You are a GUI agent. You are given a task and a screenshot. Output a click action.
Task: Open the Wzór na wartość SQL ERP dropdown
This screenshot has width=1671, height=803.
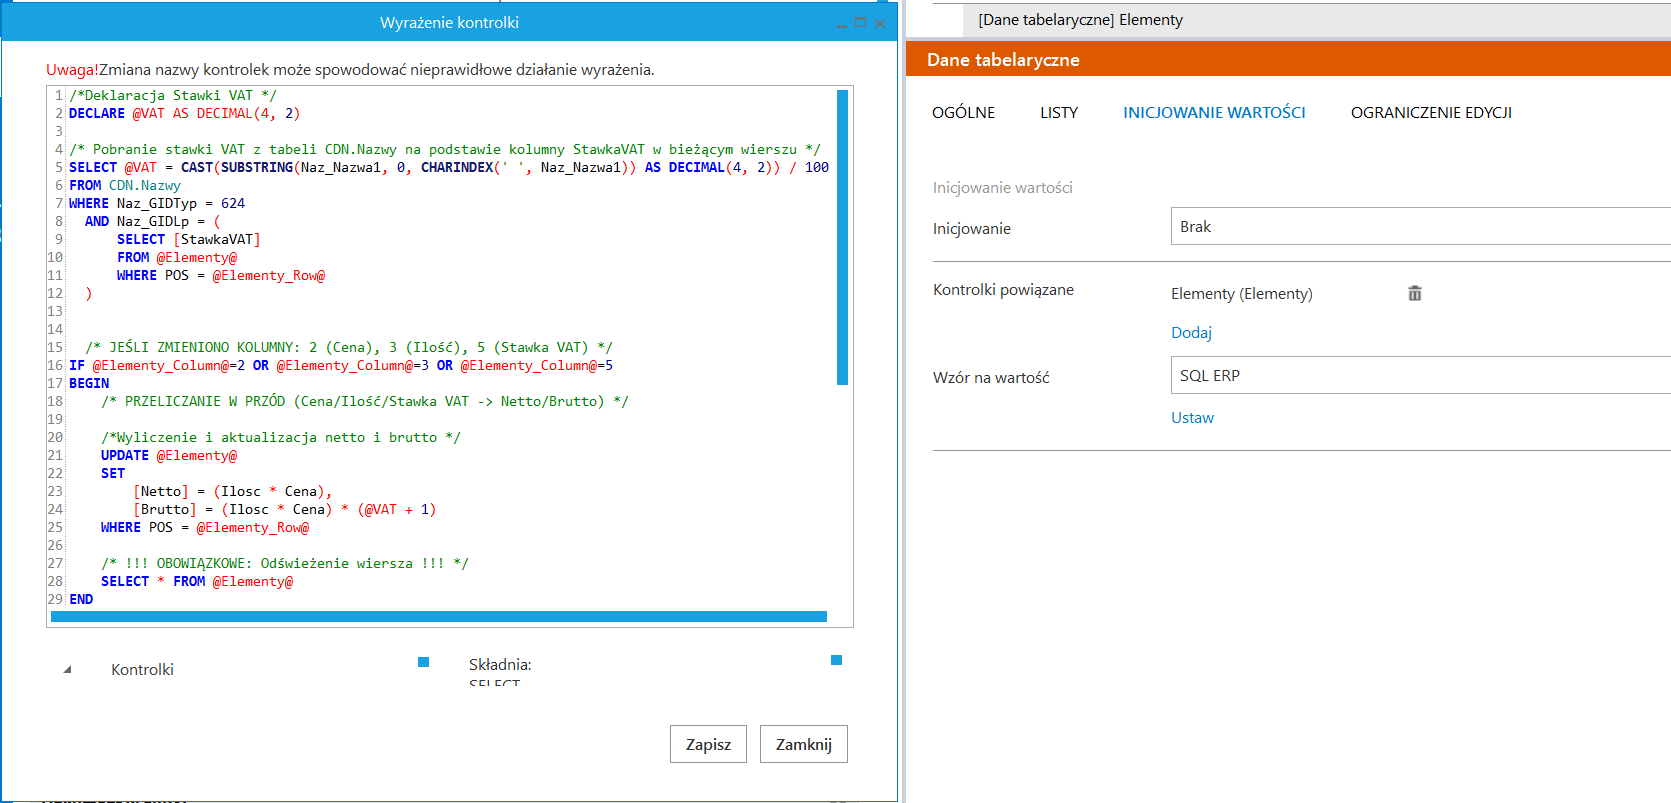pyautogui.click(x=1420, y=376)
